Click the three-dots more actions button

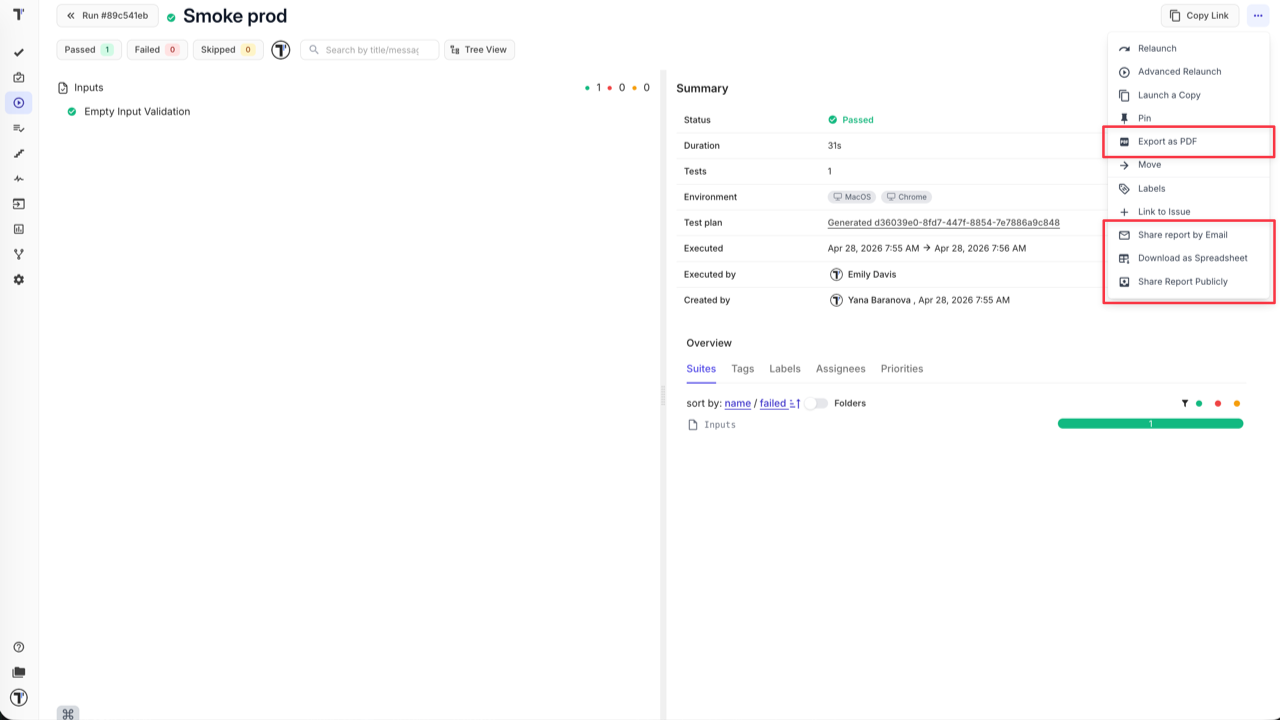(x=1258, y=16)
